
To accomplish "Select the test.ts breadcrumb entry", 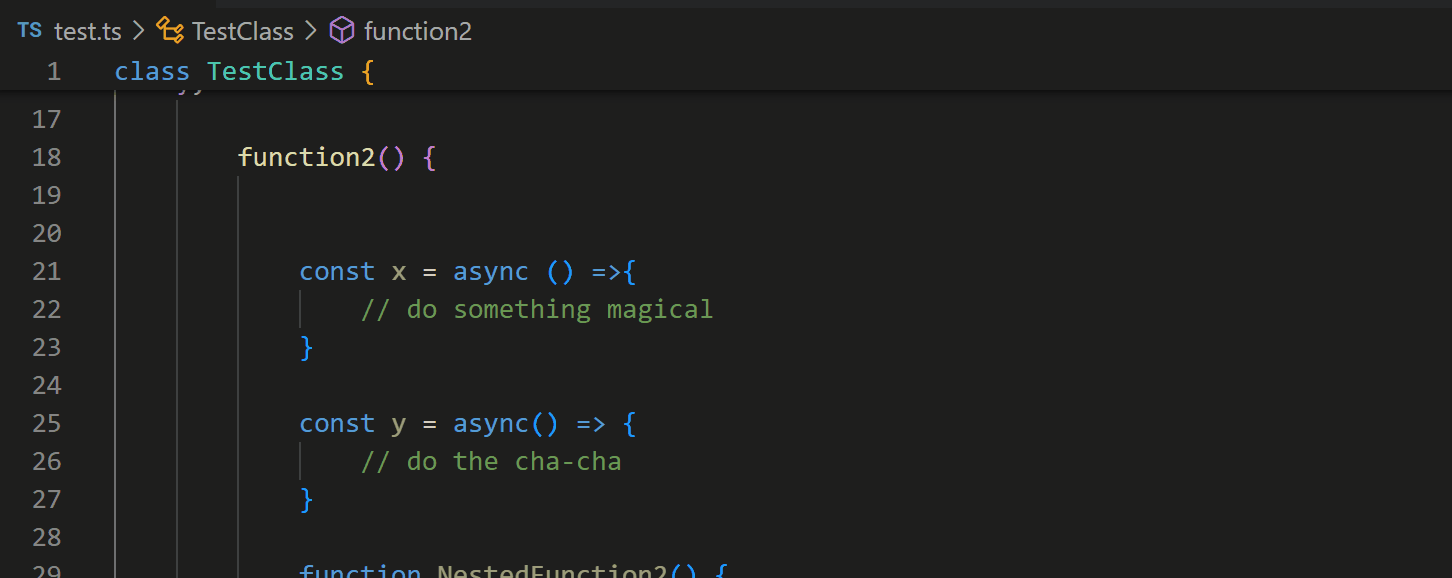I will [x=88, y=31].
